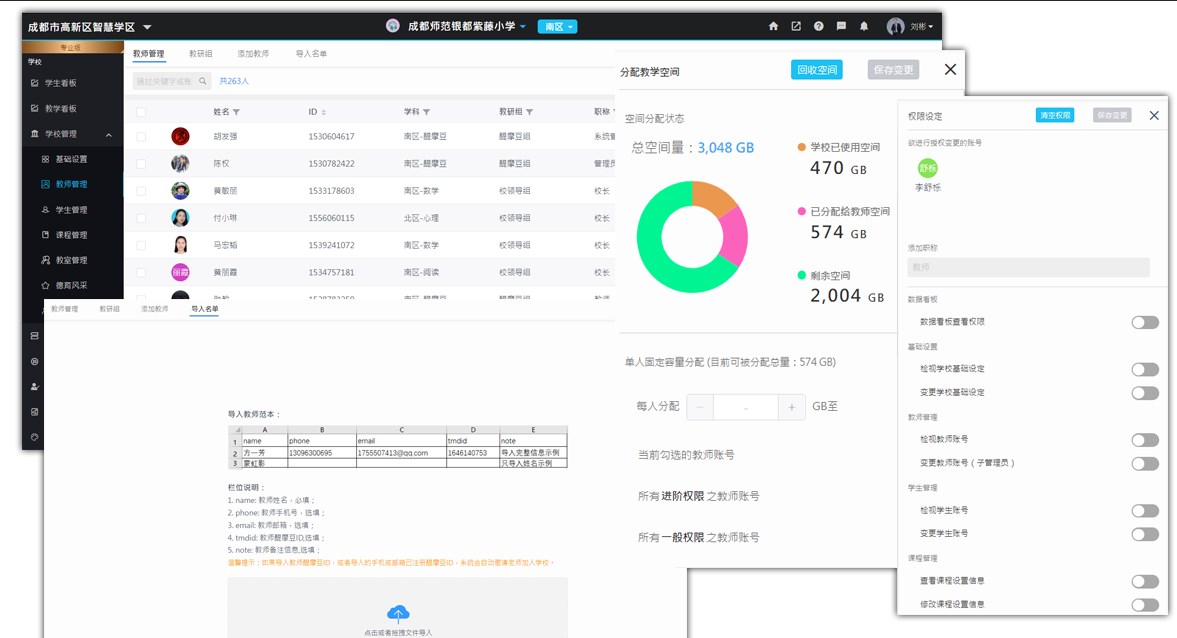Screen dimensions: 1177x638
Task: Switch to the 教研组 tab
Action: pos(200,54)
